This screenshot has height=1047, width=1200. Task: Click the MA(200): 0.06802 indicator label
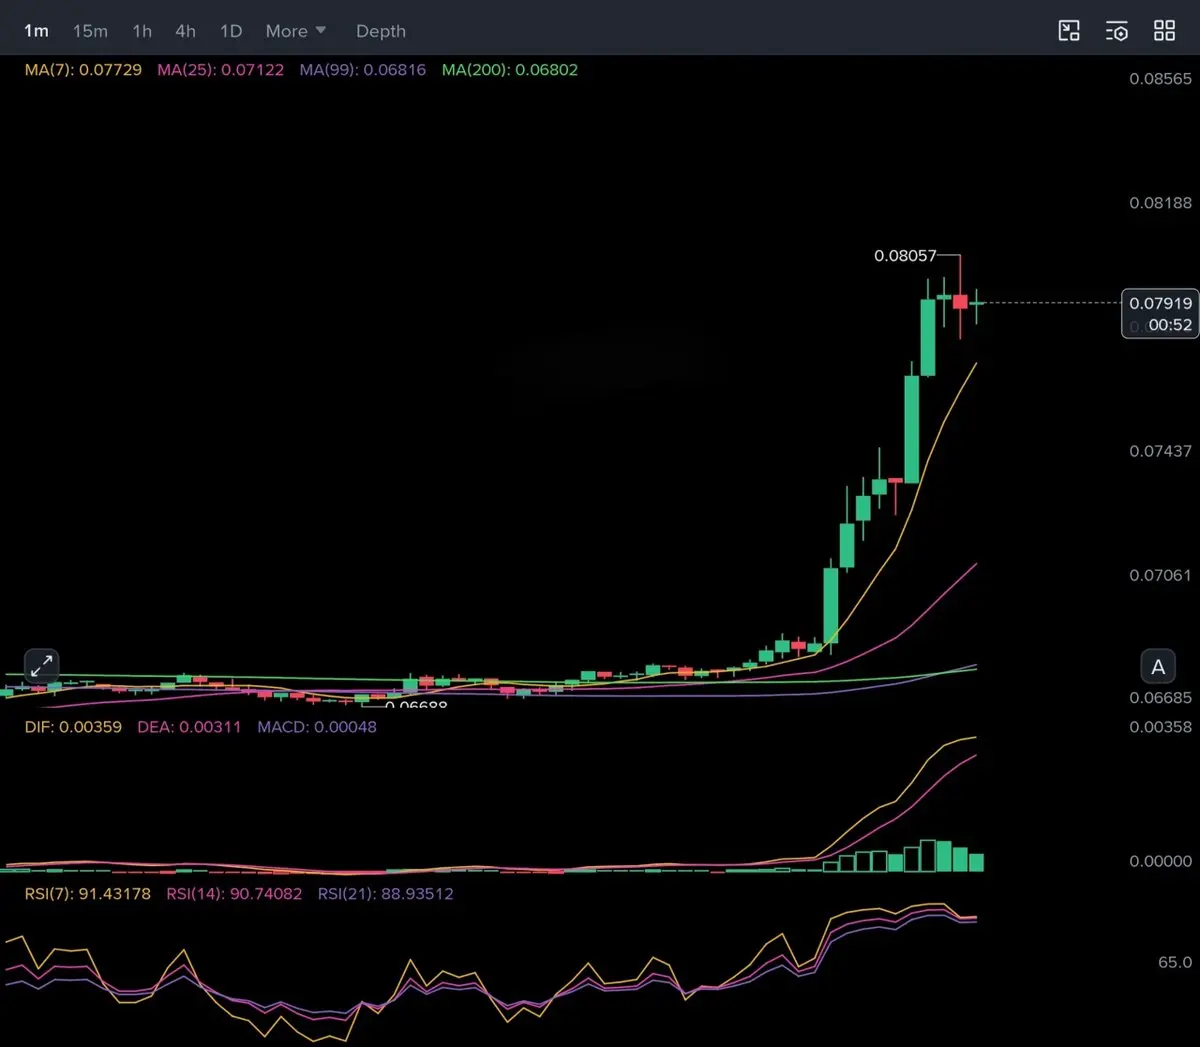coord(510,70)
